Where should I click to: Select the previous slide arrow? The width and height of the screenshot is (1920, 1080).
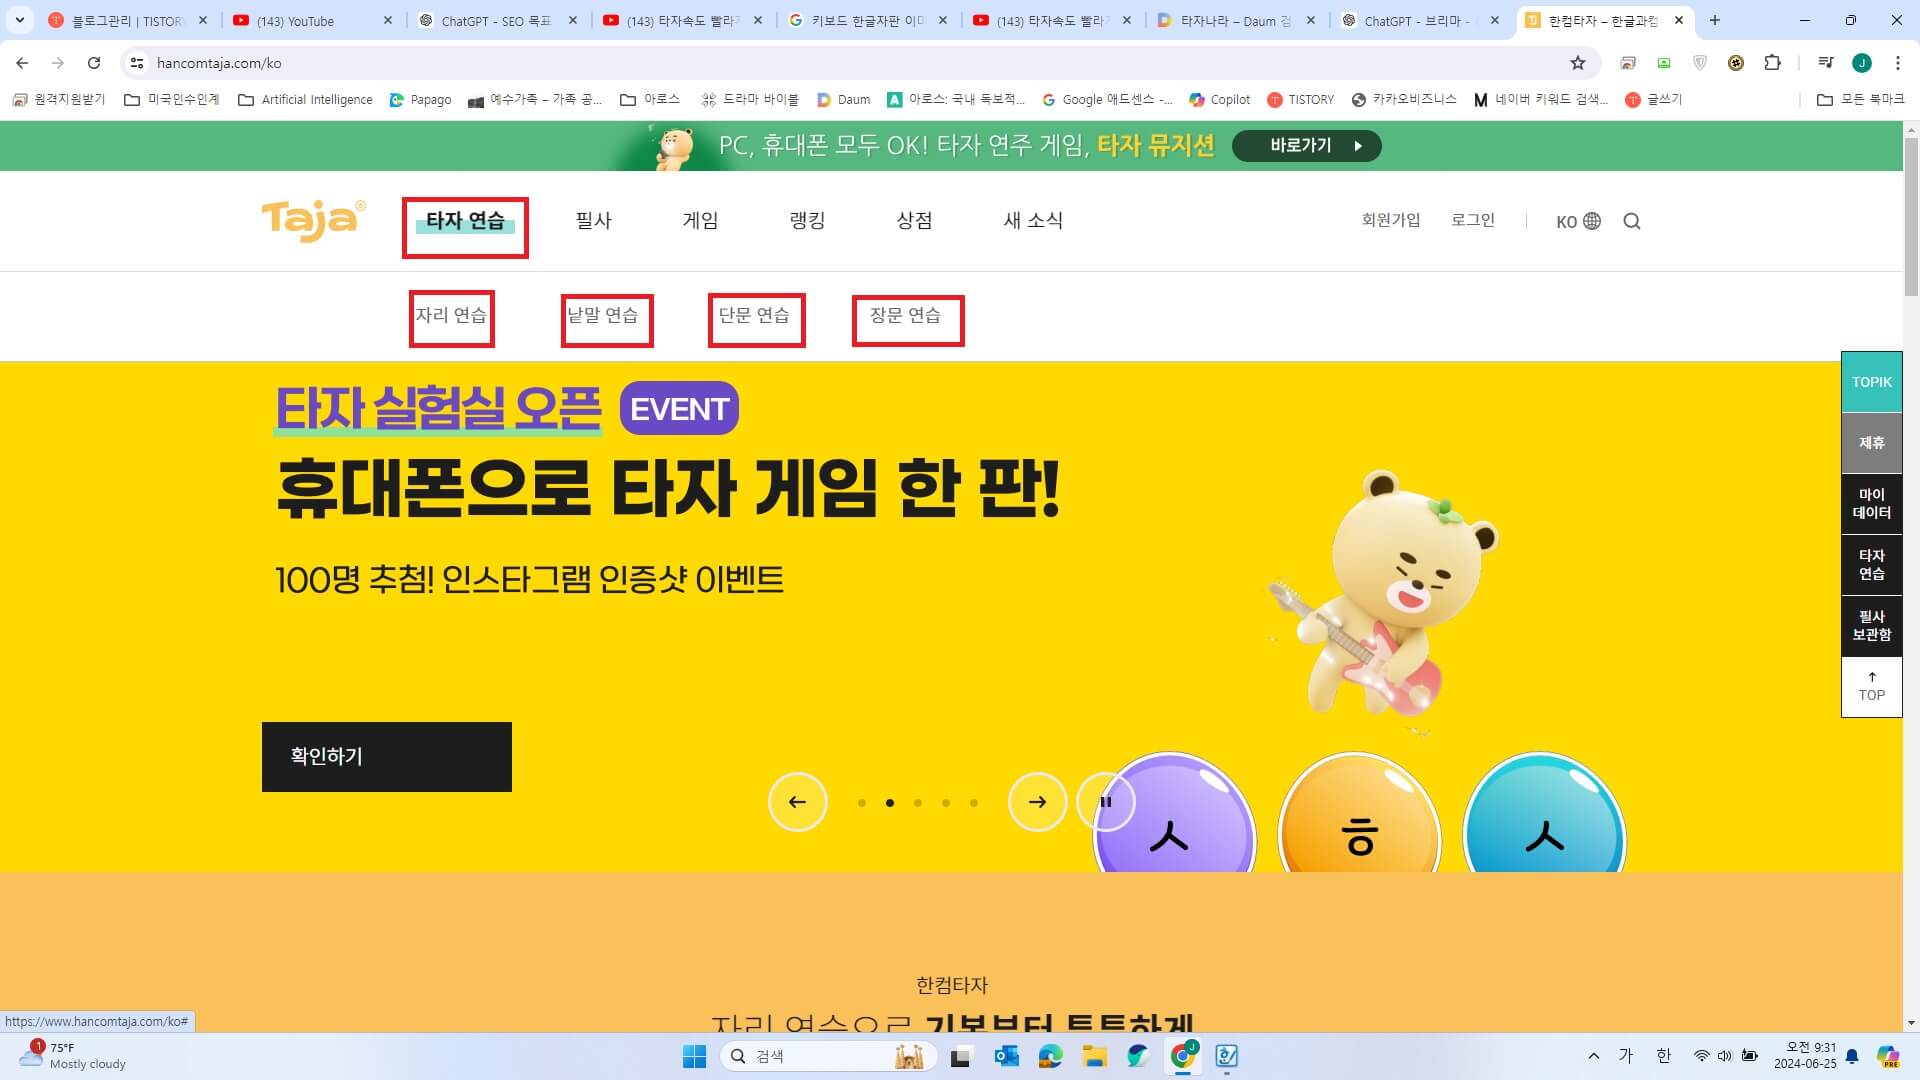tap(797, 802)
